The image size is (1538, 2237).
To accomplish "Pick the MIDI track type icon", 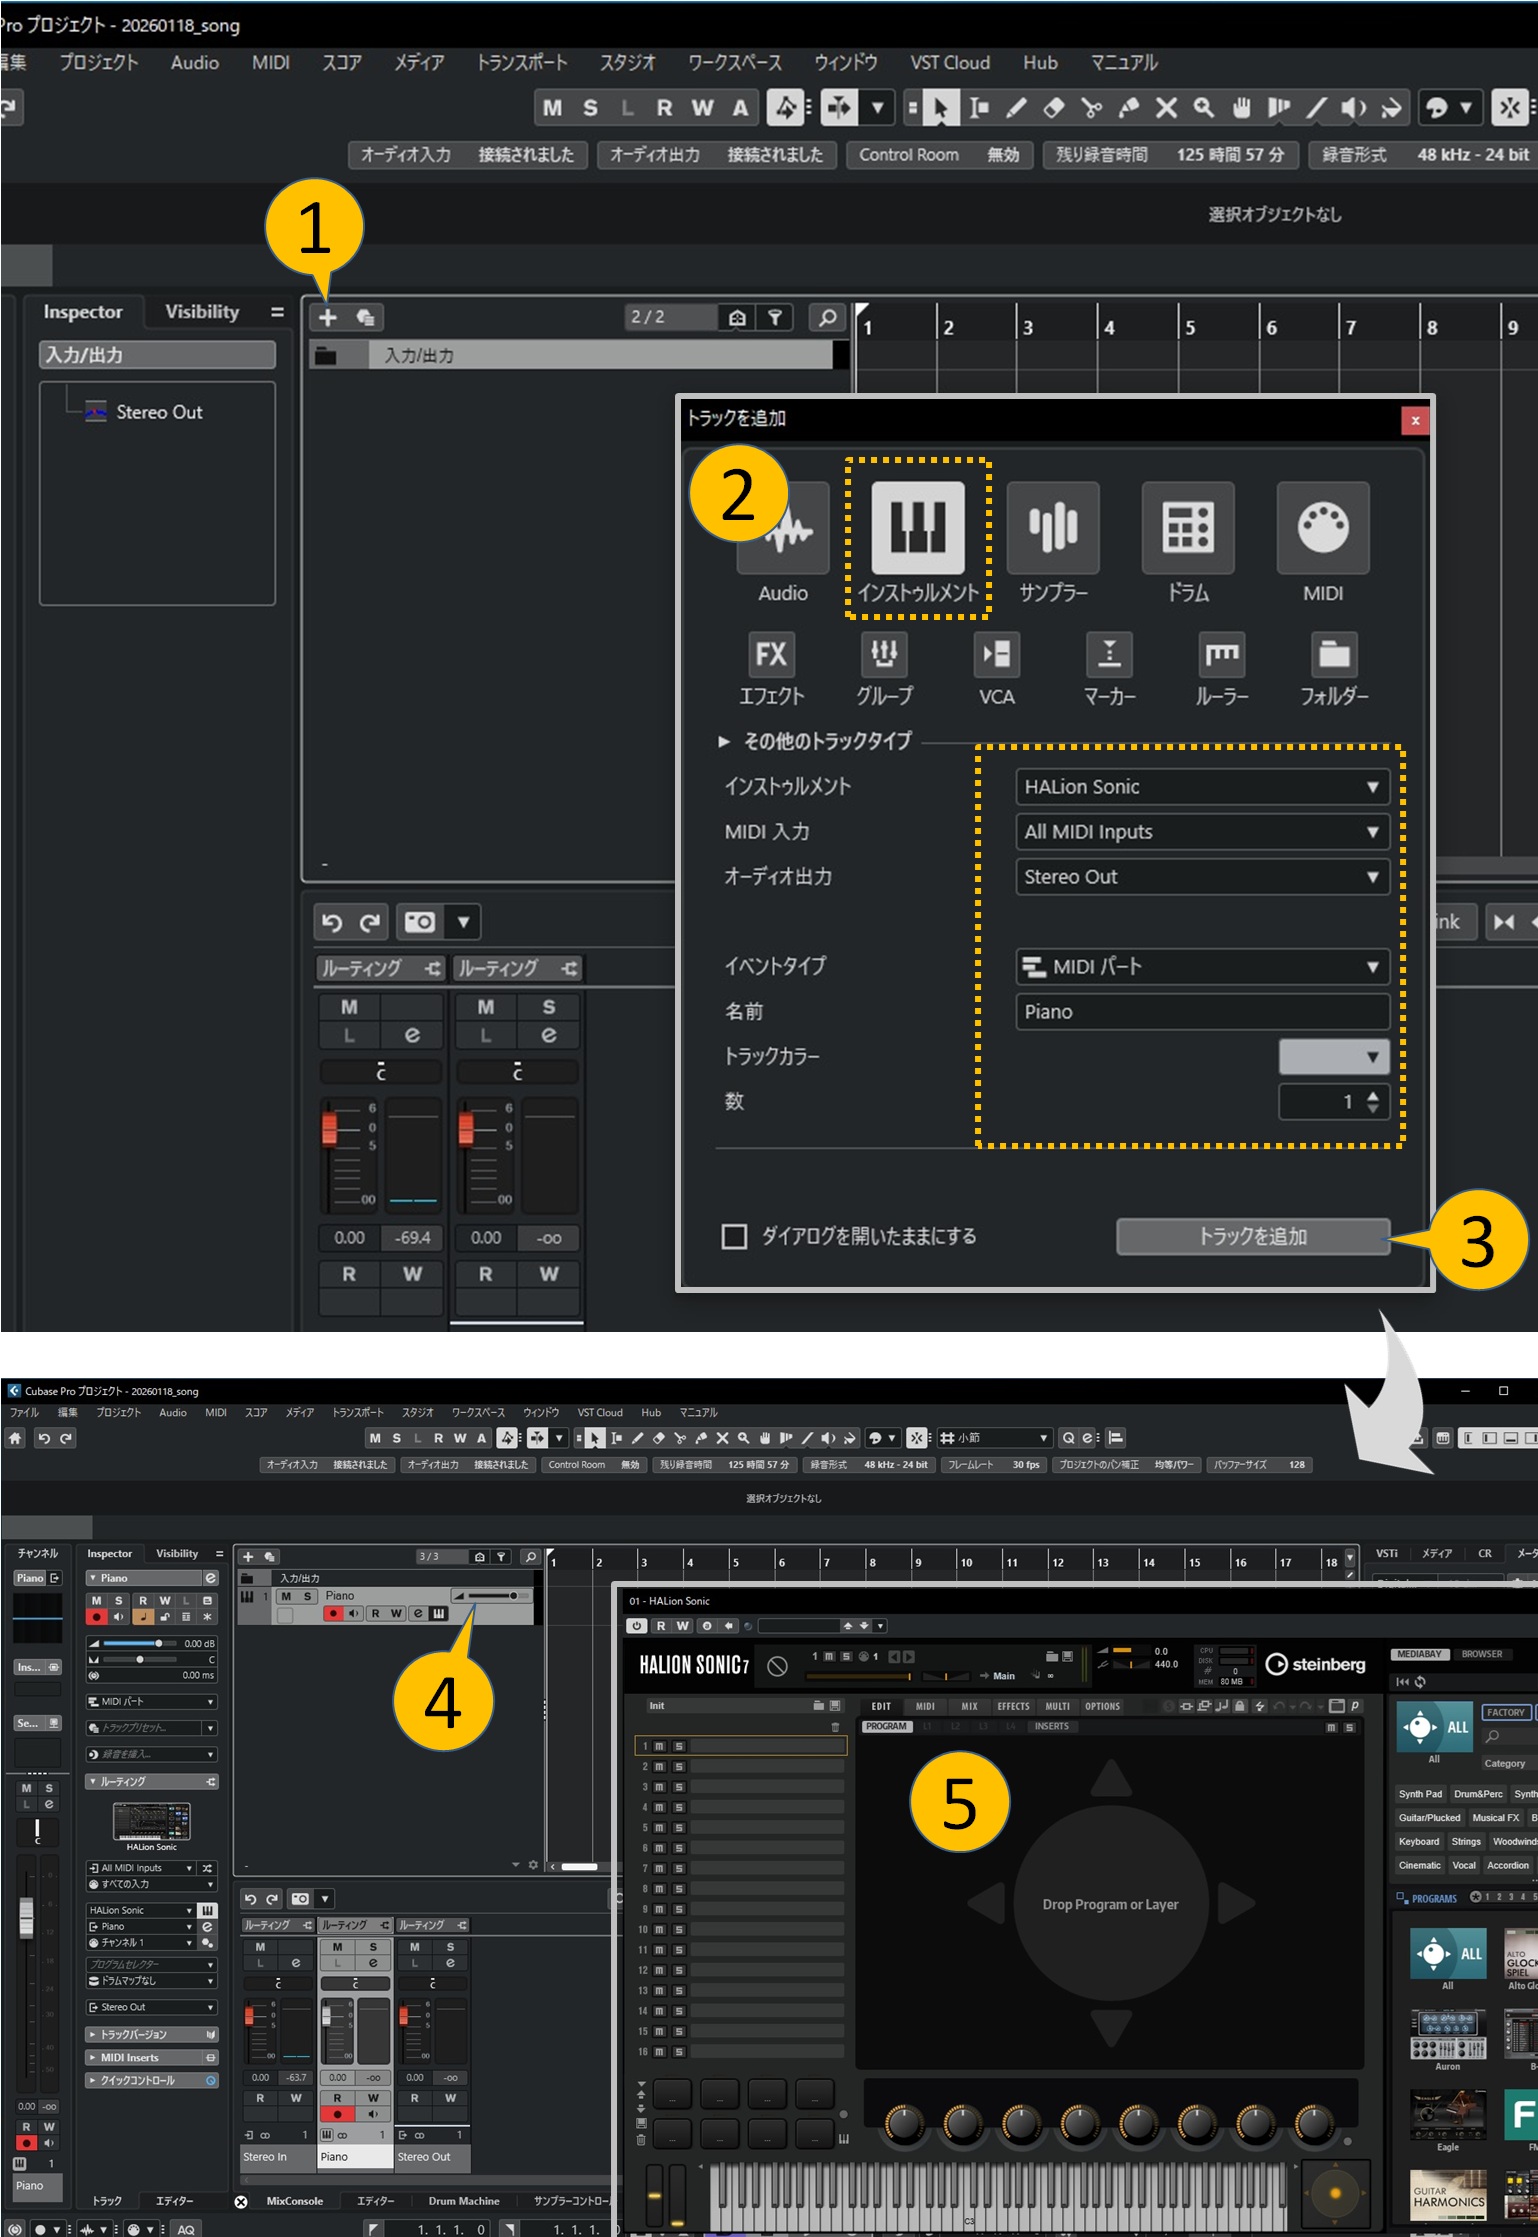I will (1322, 527).
